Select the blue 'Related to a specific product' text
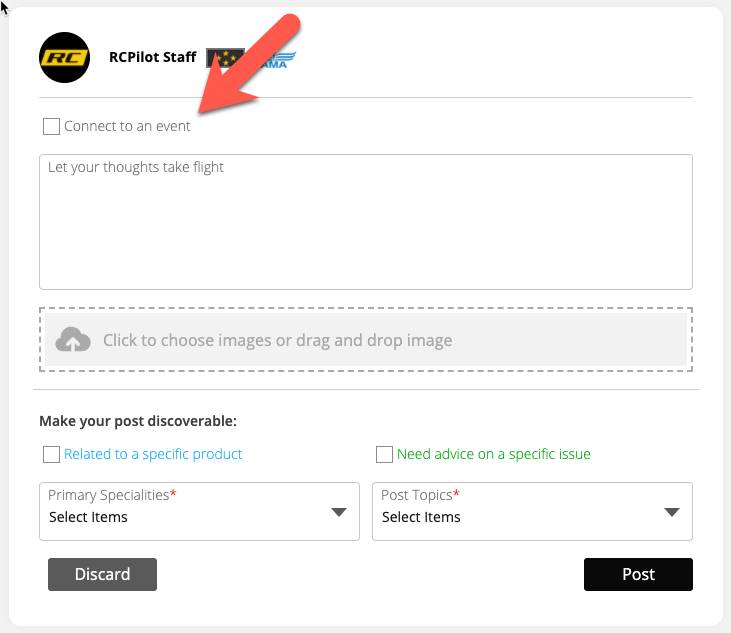The width and height of the screenshot is (731, 633). (x=153, y=454)
